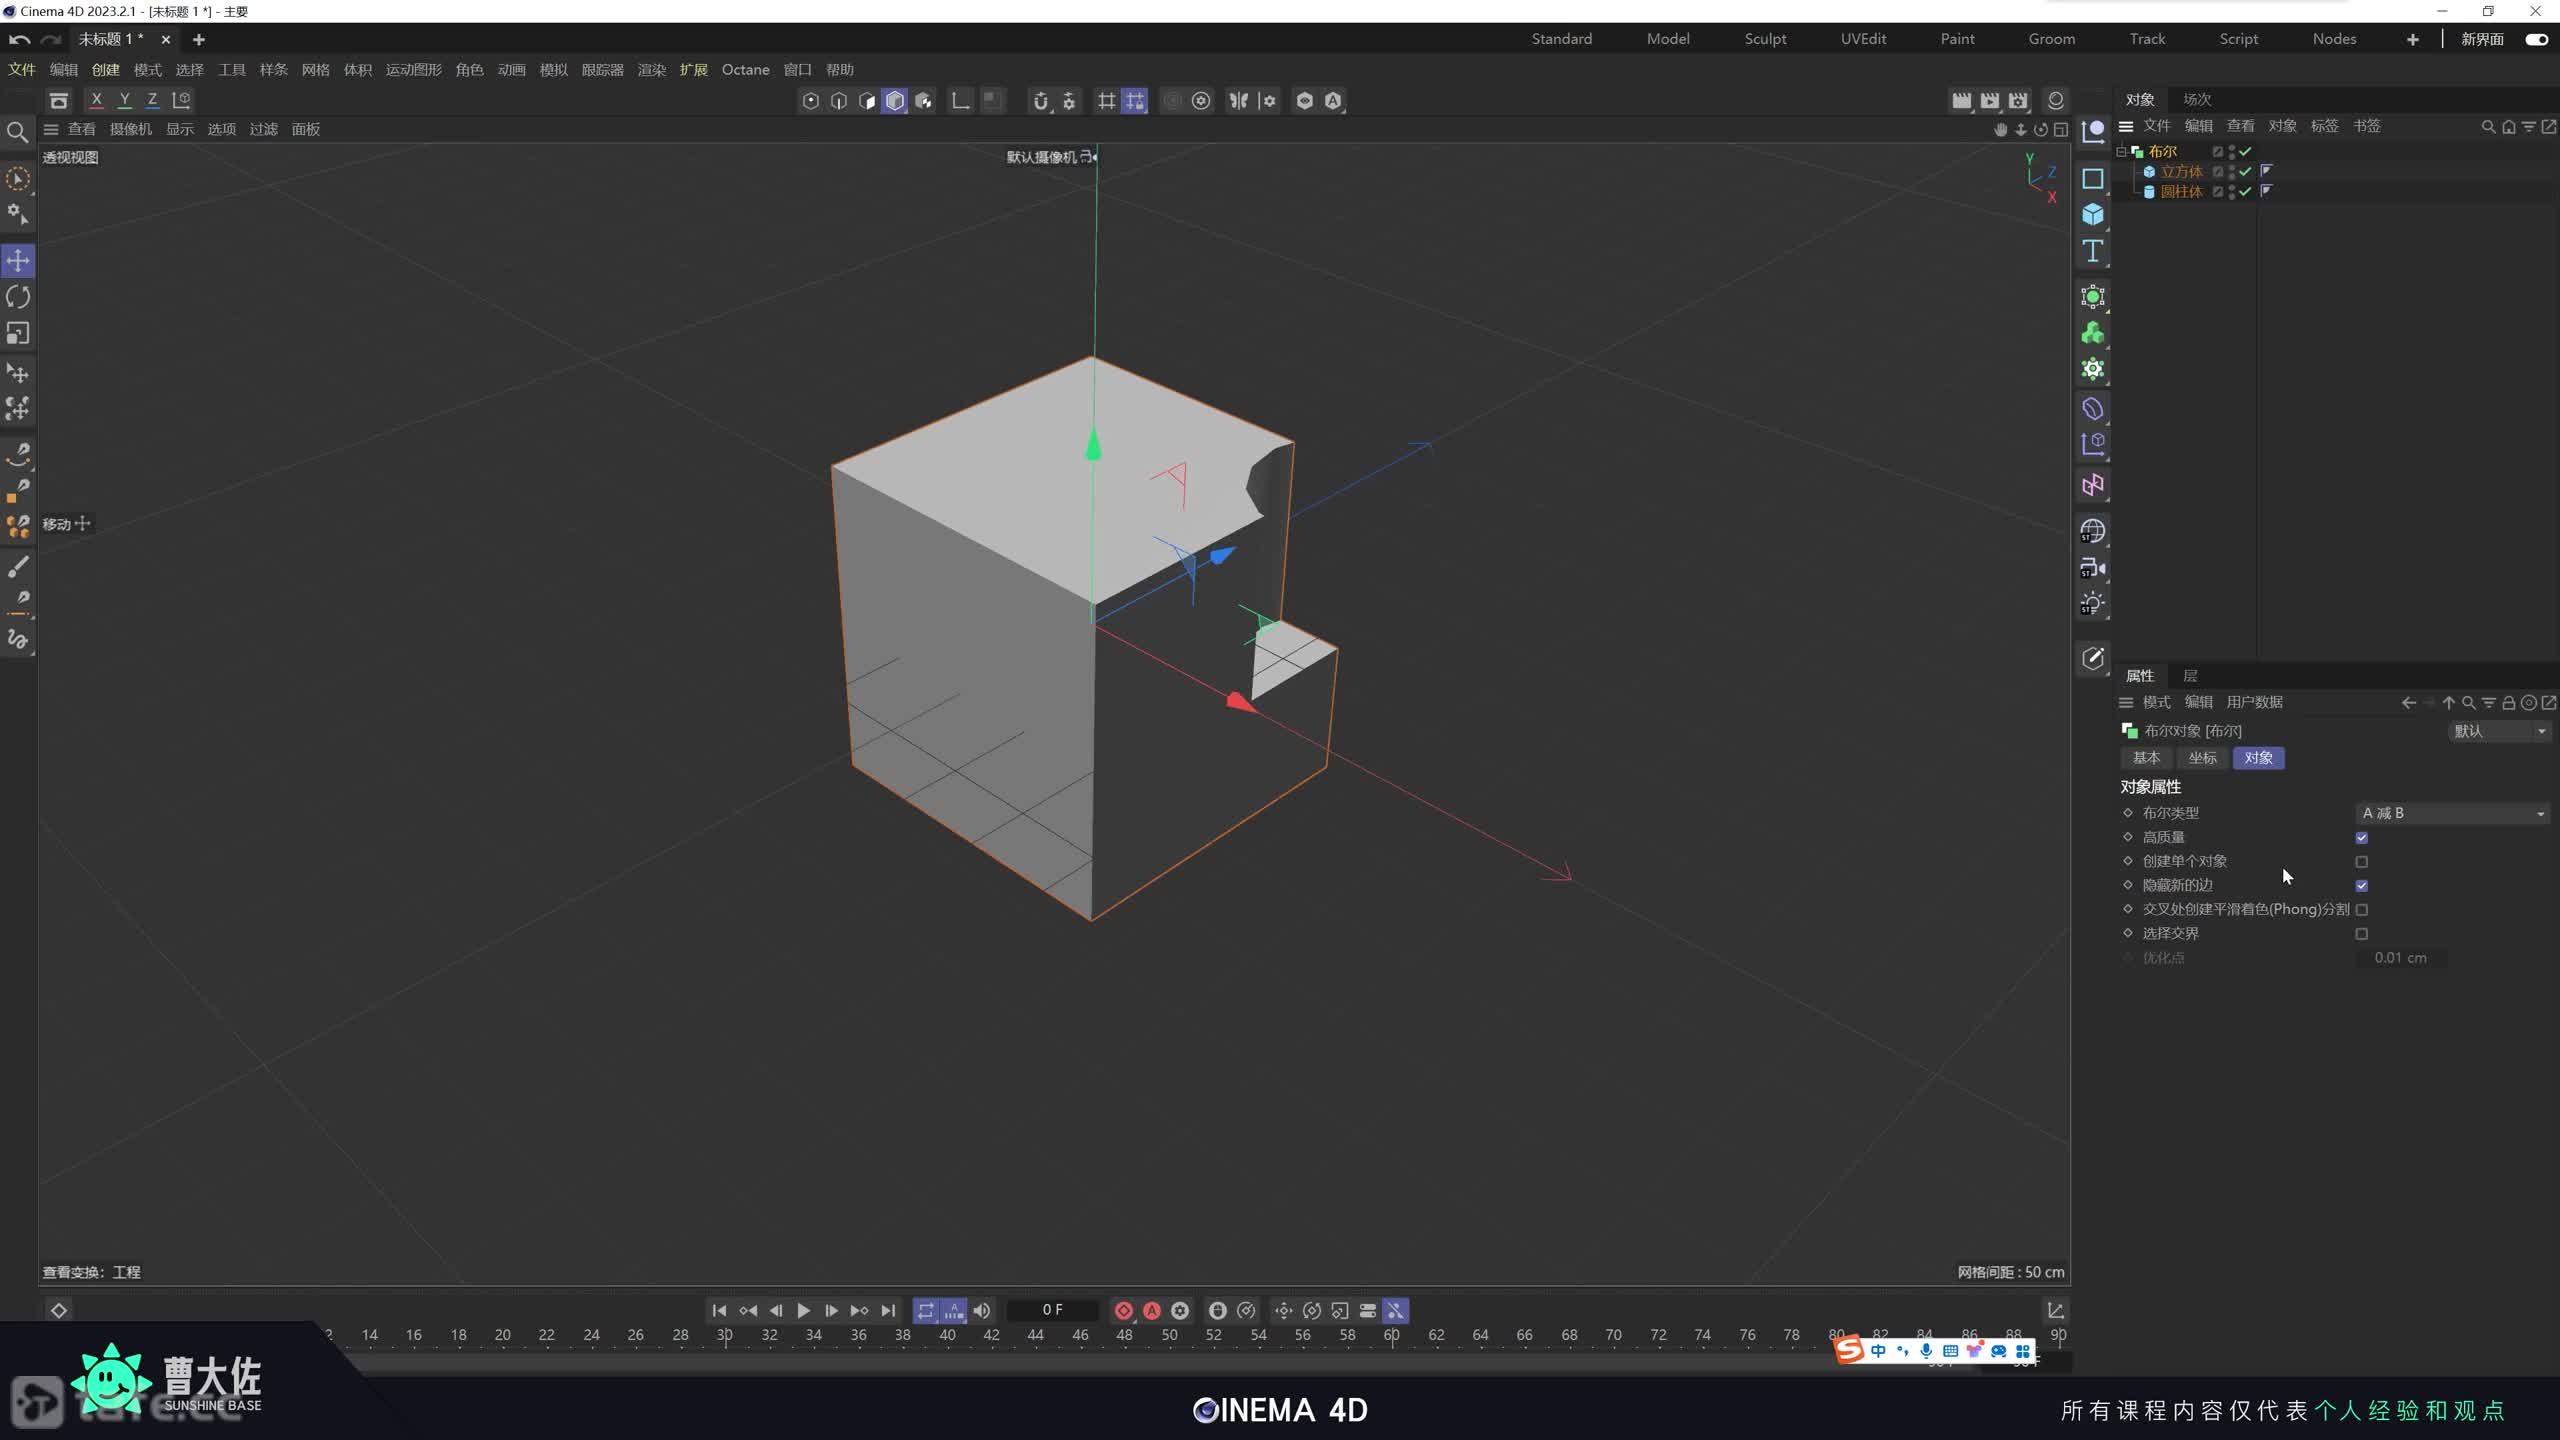
Task: Open the 默认 preset dropdown
Action: pyautogui.click(x=2498, y=731)
